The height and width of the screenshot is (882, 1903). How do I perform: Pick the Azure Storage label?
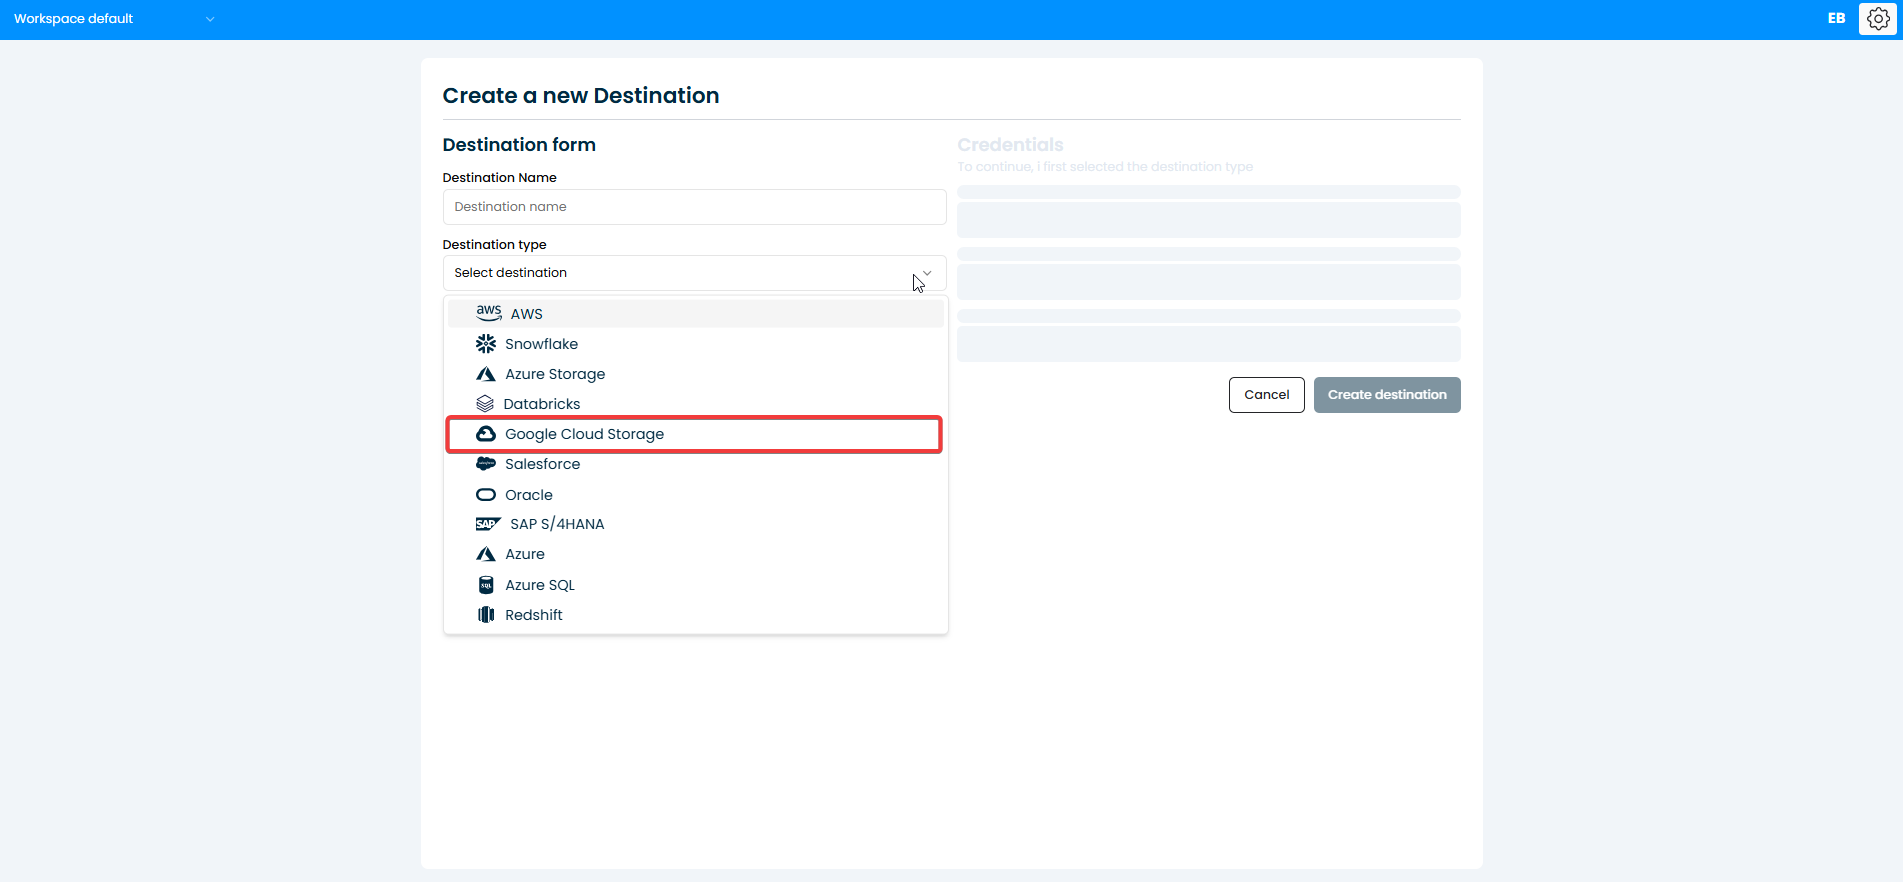pyautogui.click(x=555, y=374)
